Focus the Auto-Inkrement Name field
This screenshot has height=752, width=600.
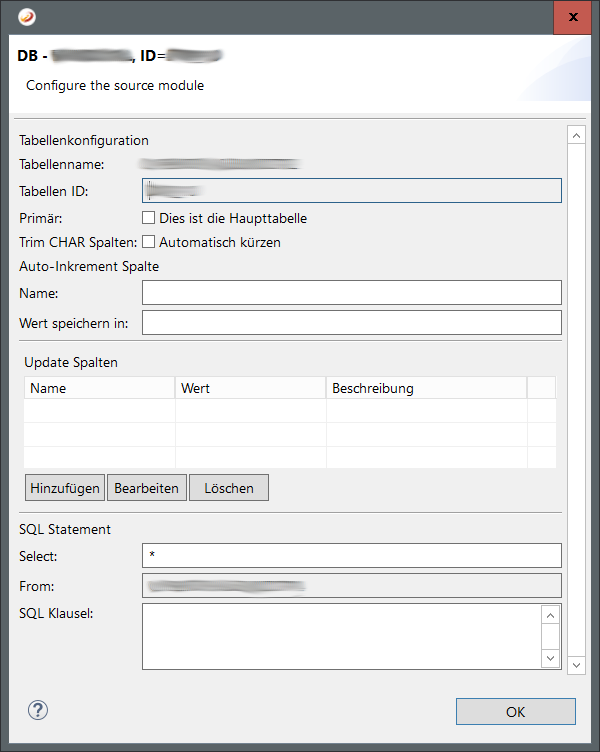pyautogui.click(x=351, y=292)
